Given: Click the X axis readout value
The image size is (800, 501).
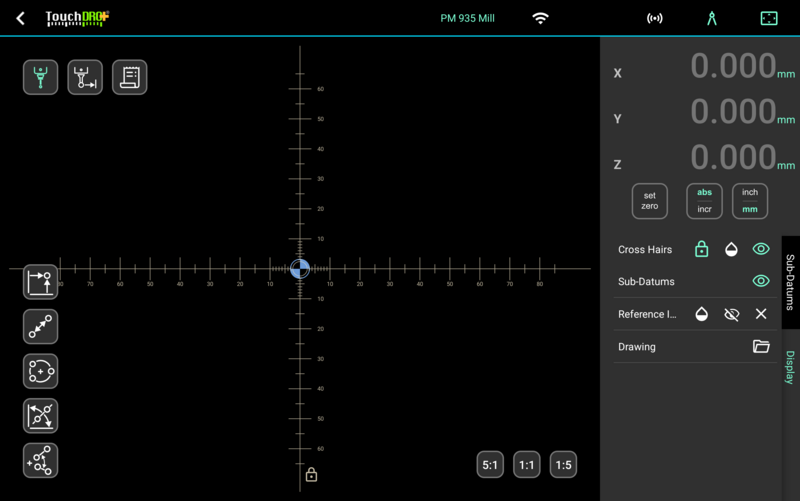Looking at the screenshot, I should pyautogui.click(x=733, y=66).
